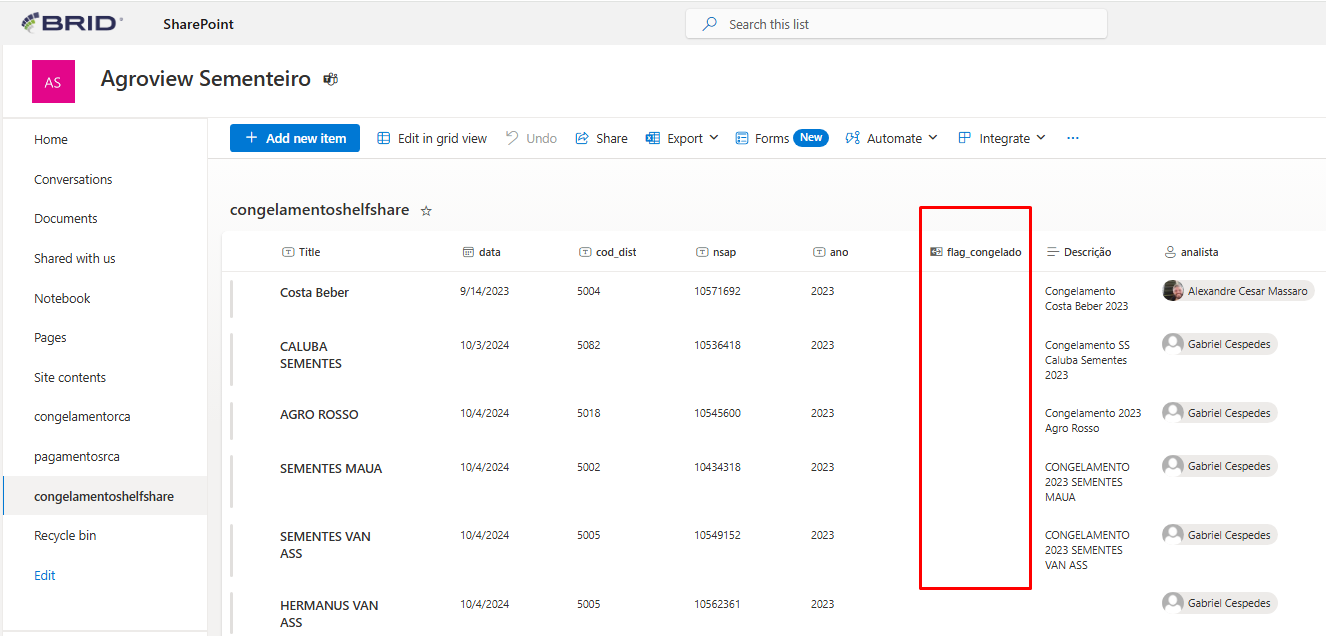Image resolution: width=1326 pixels, height=636 pixels.
Task: Open the flag_congelado column header
Action: point(975,252)
